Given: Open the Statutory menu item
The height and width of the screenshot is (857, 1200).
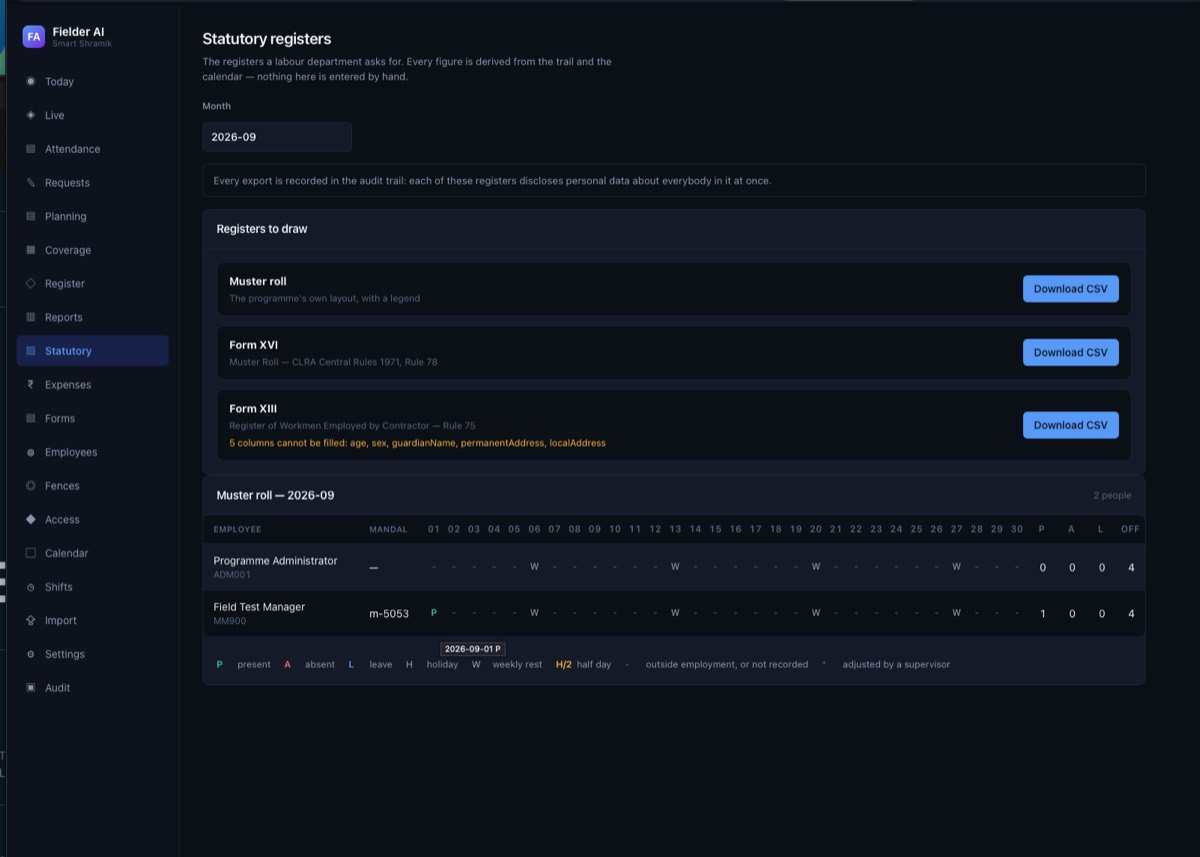Looking at the screenshot, I should pyautogui.click(x=93, y=351).
